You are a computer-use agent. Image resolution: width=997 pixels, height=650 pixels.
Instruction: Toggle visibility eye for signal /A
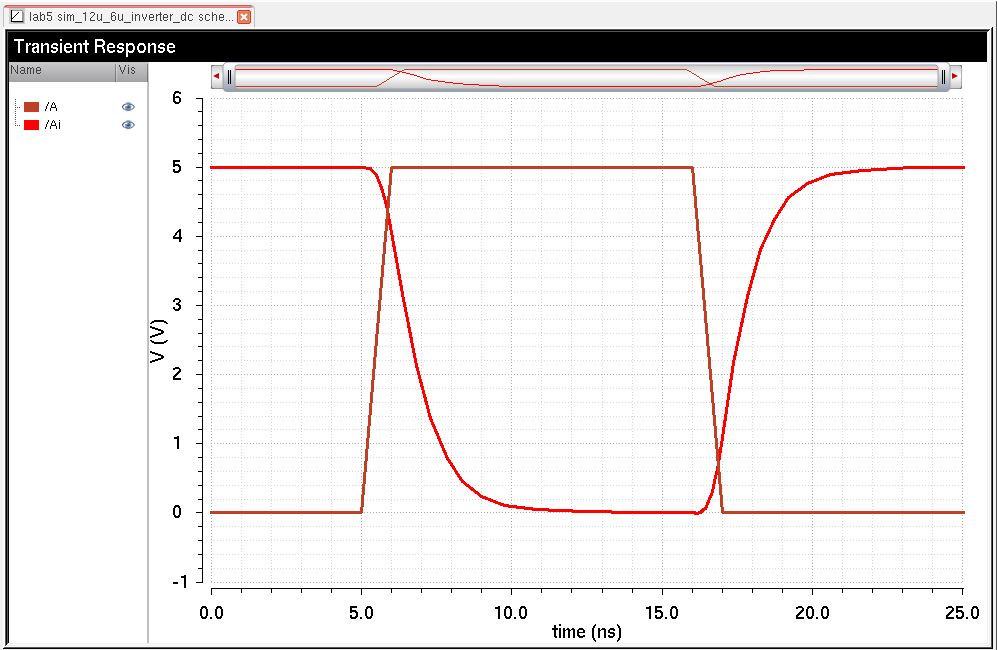[x=128, y=107]
